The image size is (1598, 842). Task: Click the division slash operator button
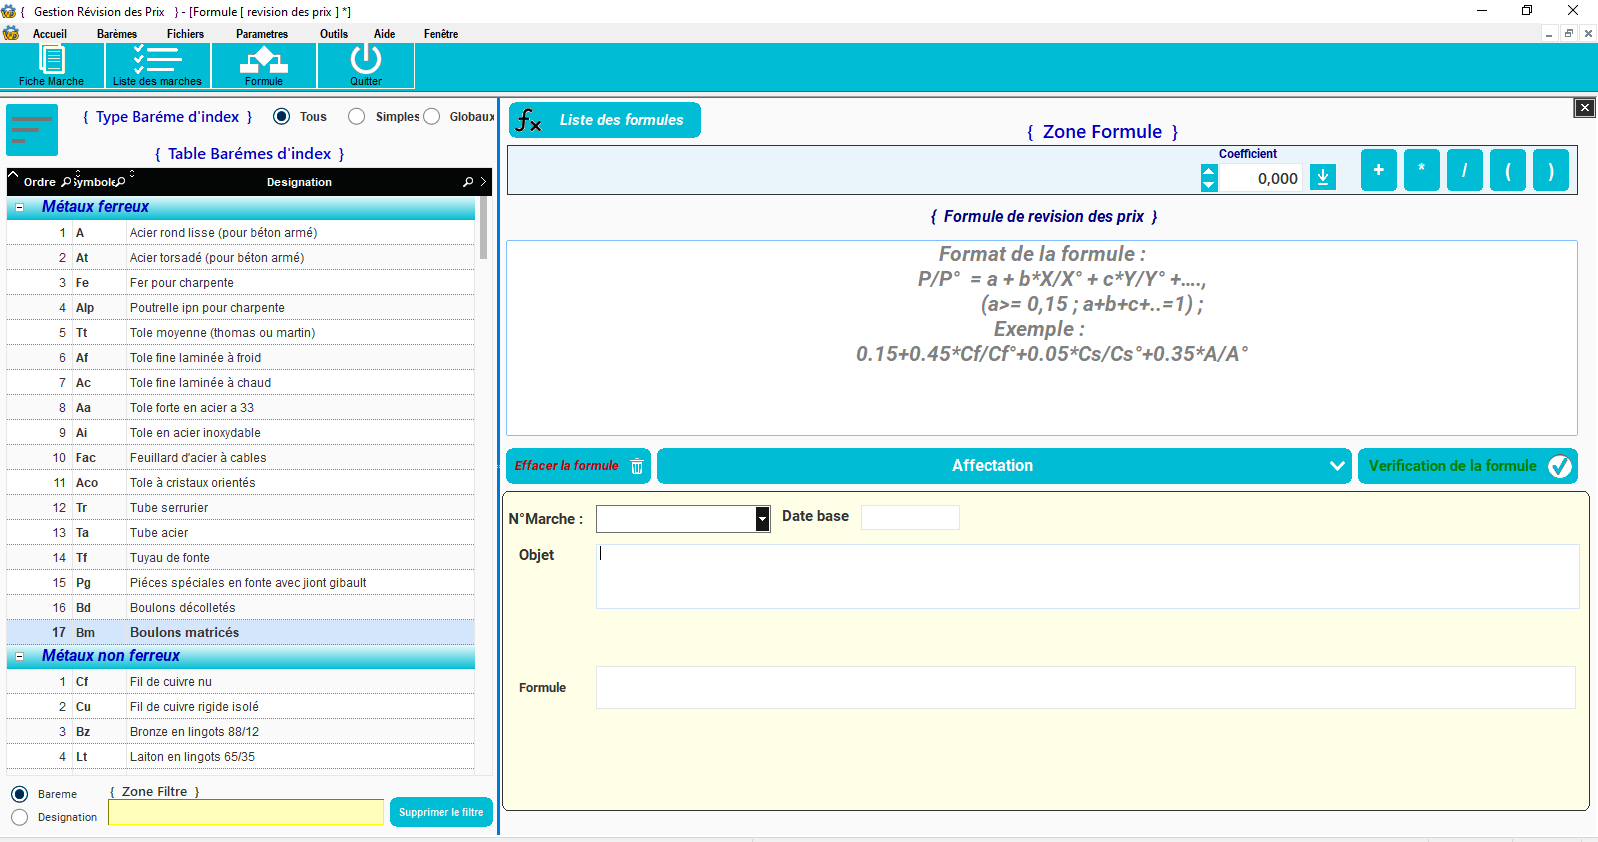pos(1464,170)
